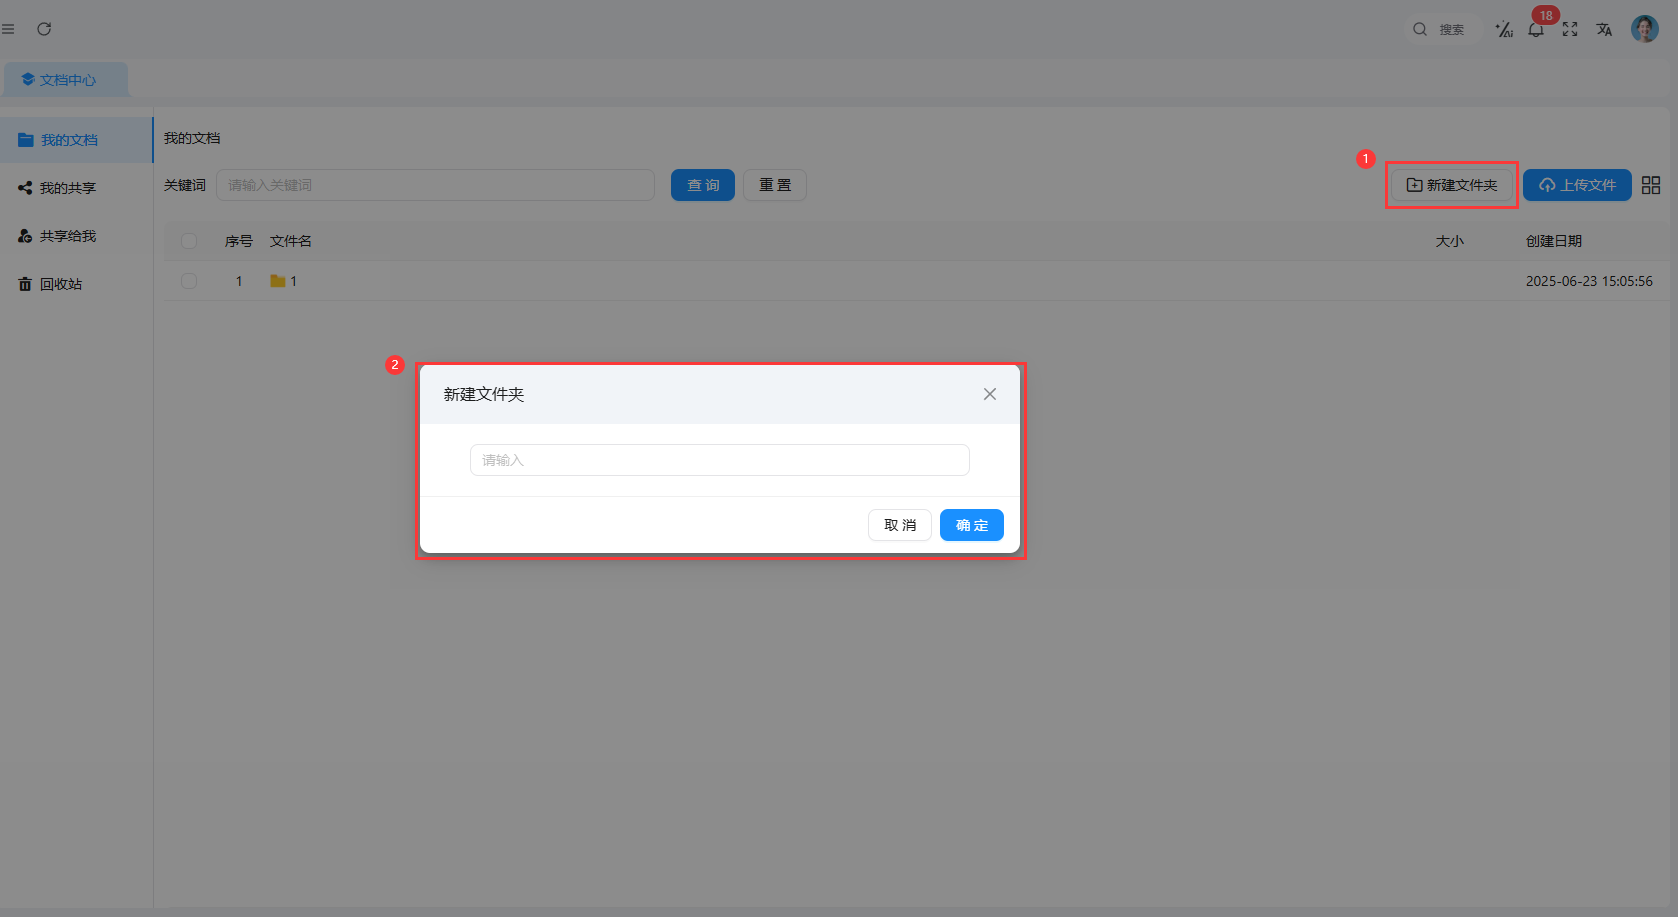
Task: Click the 大小 column header
Action: pos(1450,241)
